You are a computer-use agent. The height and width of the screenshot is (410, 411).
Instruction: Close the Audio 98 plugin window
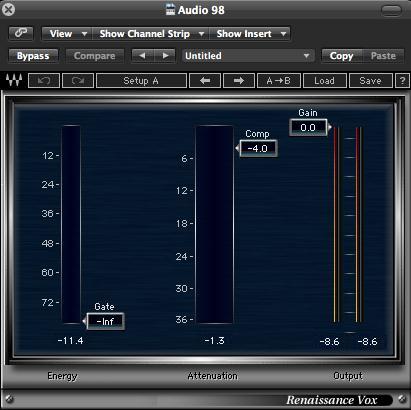point(8,10)
